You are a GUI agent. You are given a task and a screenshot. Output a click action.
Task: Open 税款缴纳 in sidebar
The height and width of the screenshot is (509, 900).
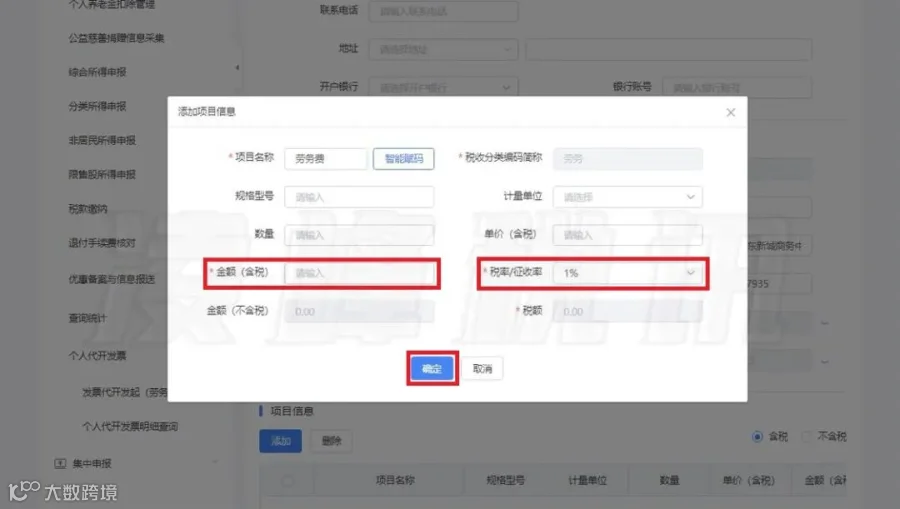(x=88, y=209)
